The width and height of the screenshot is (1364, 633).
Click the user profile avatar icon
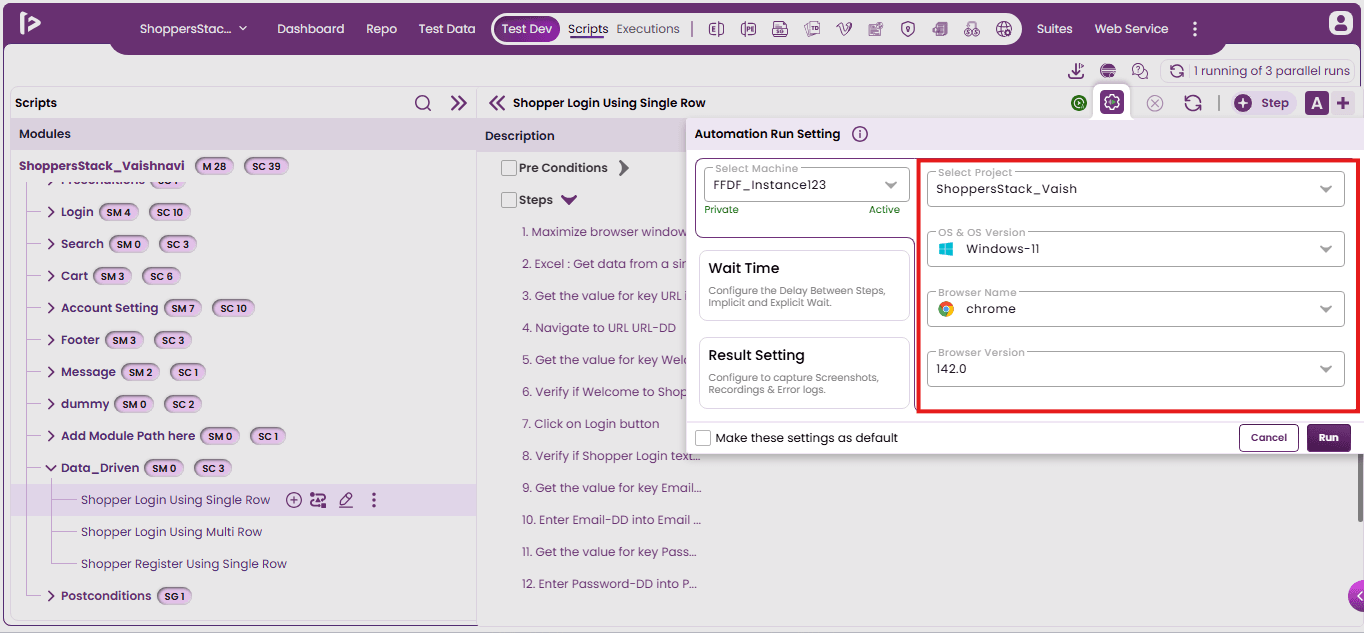tap(1340, 23)
